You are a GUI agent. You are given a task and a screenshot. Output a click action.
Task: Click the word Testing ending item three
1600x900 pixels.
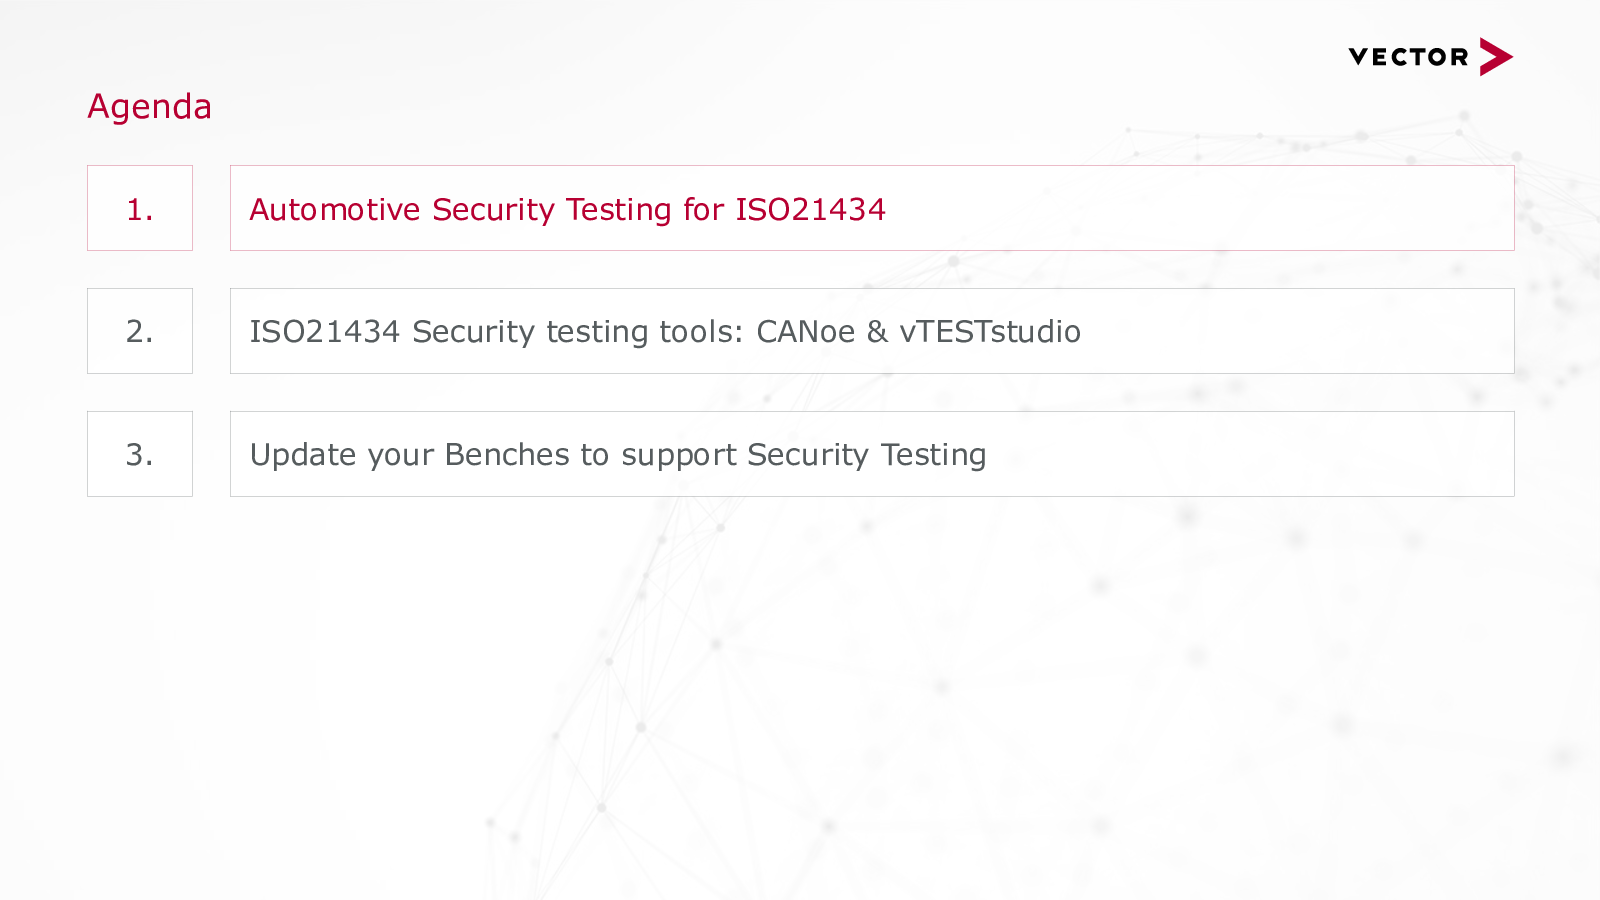pyautogui.click(x=933, y=455)
